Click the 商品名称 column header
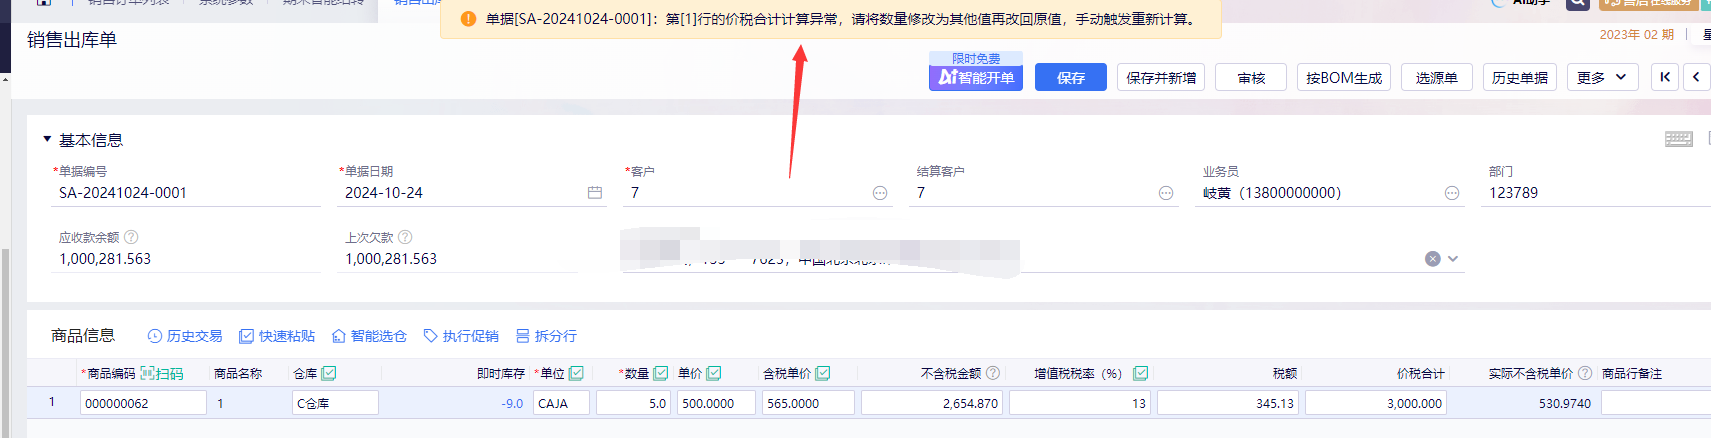Image resolution: width=1711 pixels, height=438 pixels. click(238, 373)
